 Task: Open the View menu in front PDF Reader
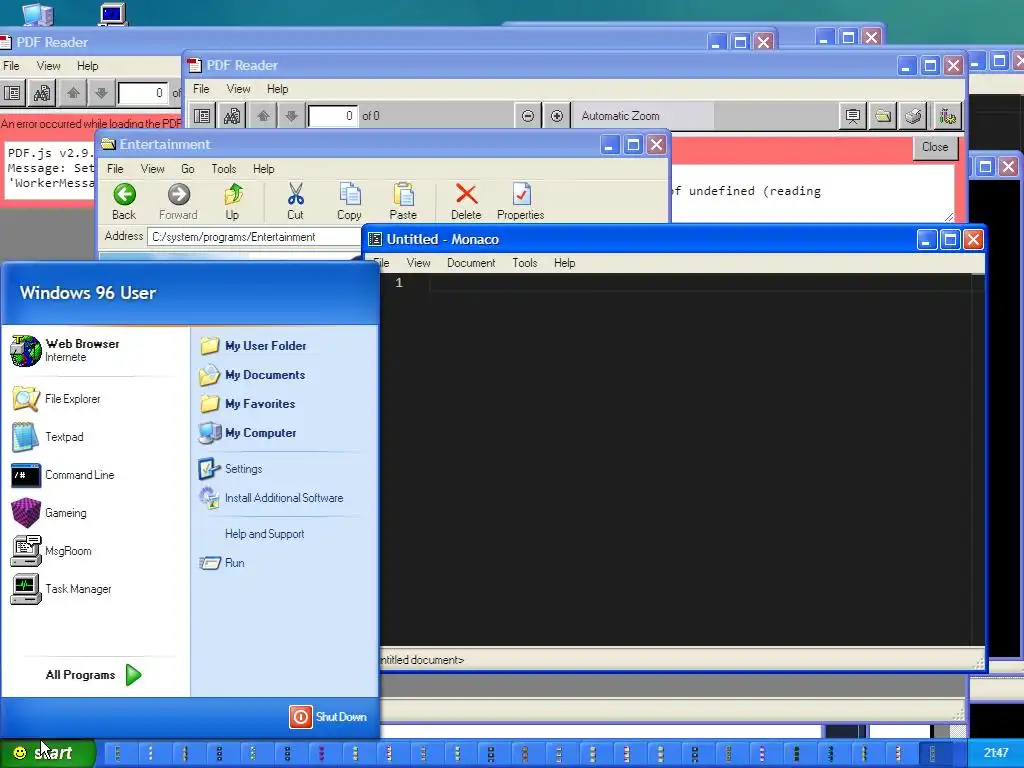pyautogui.click(x=238, y=89)
